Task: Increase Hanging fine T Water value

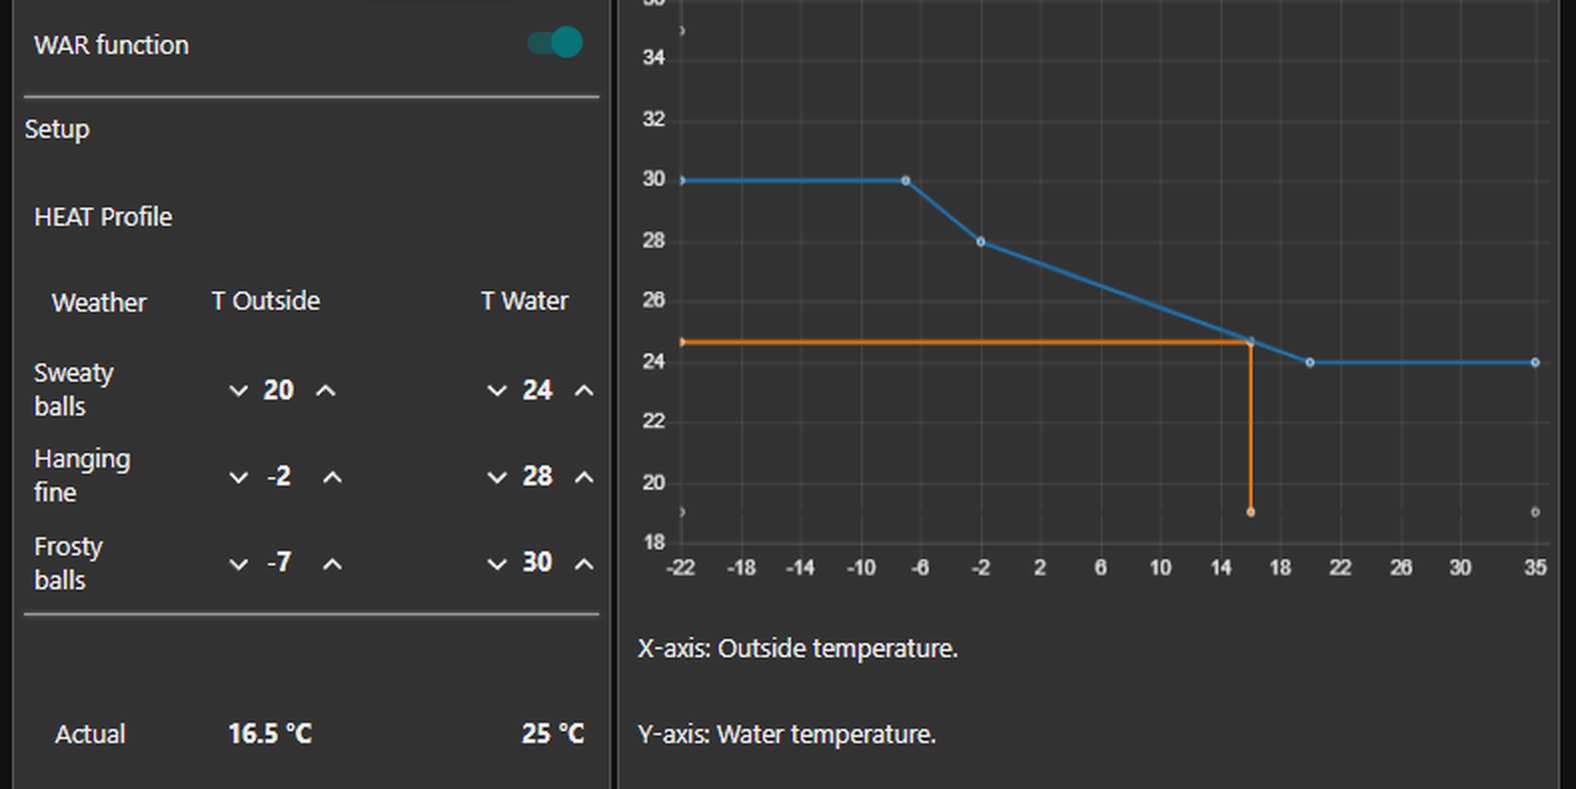Action: [584, 478]
